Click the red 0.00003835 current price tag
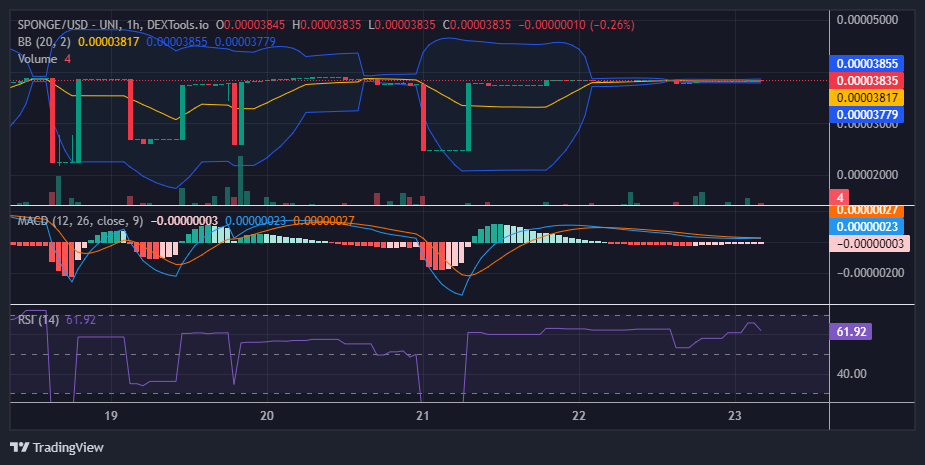 [866, 80]
